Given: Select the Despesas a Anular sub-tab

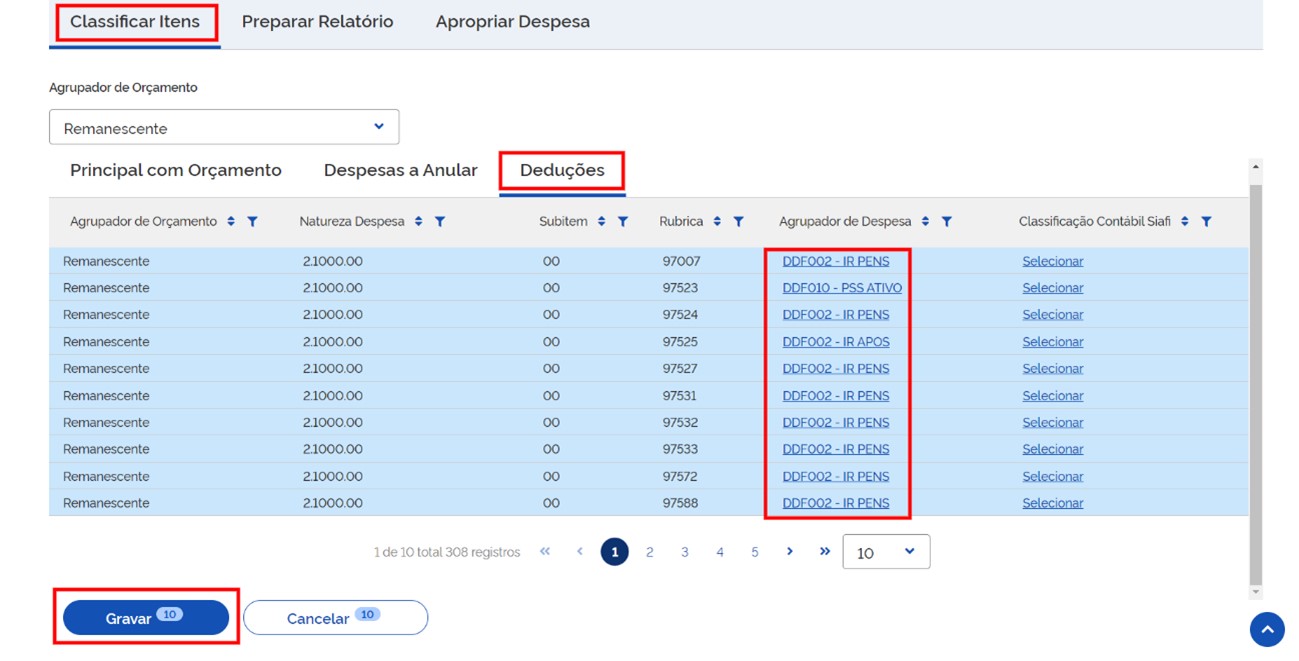Looking at the screenshot, I should point(400,170).
